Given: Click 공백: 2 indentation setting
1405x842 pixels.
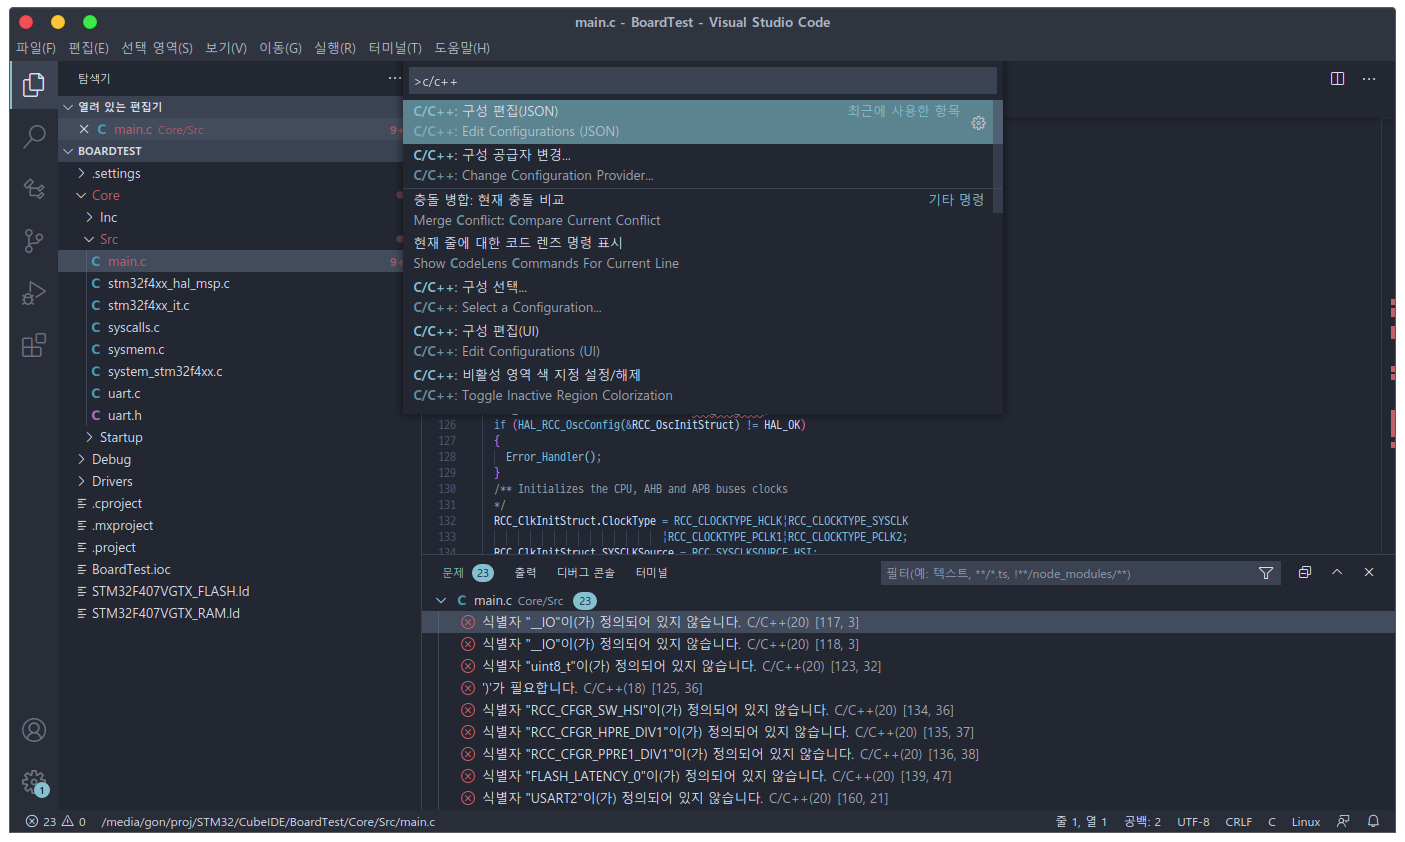Looking at the screenshot, I should (x=1142, y=821).
